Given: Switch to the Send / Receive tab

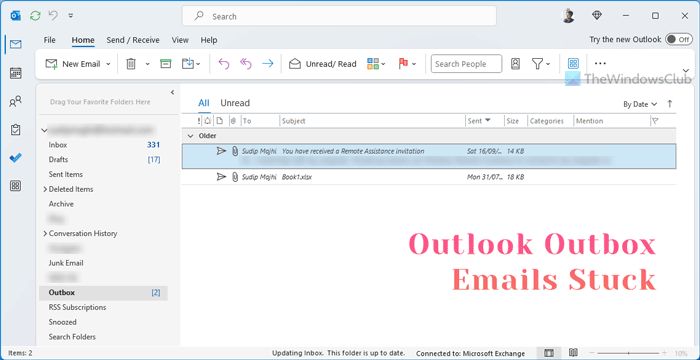Looking at the screenshot, I should coord(133,40).
